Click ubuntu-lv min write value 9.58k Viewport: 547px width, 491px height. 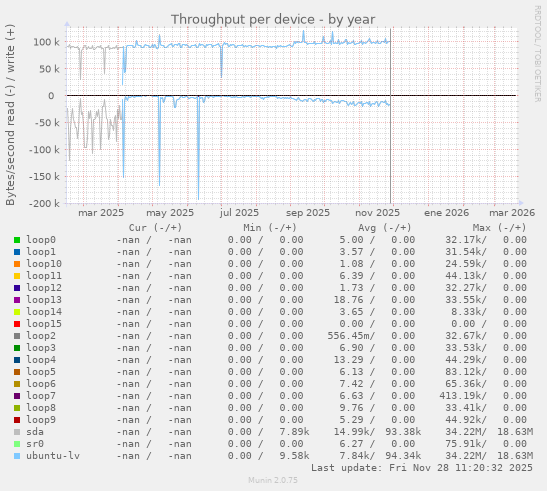point(294,456)
